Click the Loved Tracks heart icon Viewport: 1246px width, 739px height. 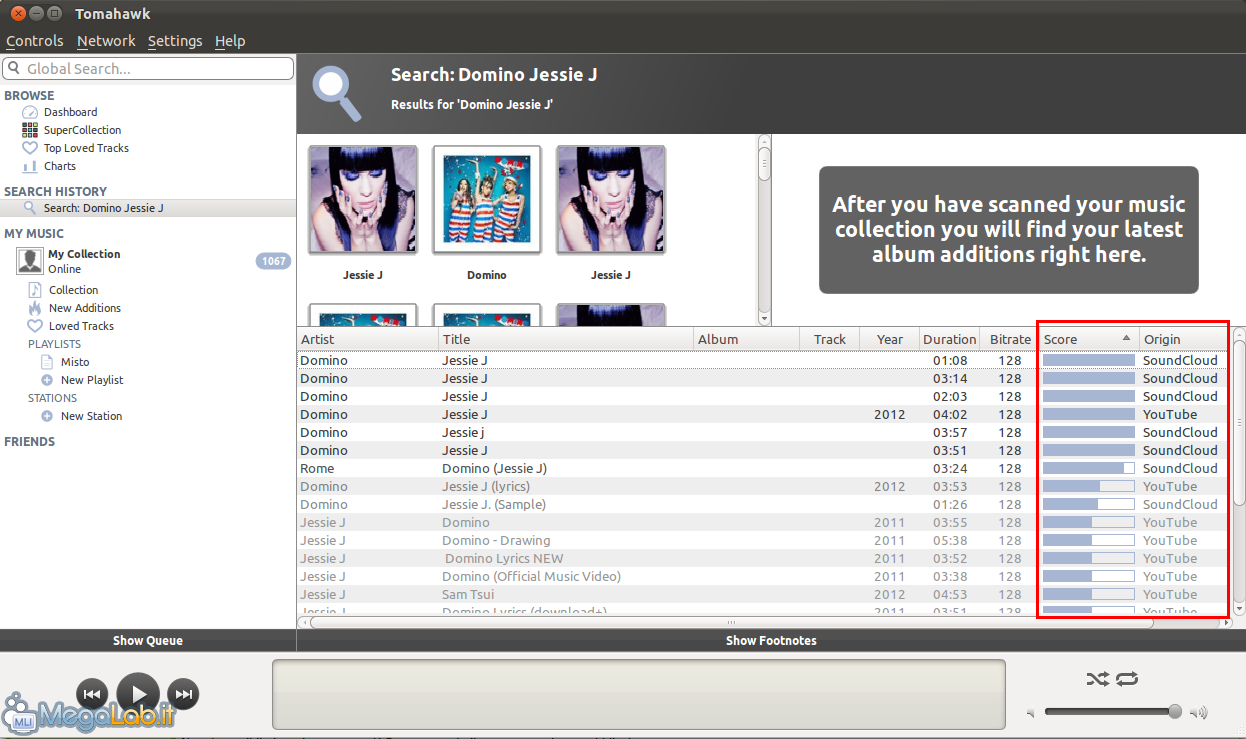point(35,326)
